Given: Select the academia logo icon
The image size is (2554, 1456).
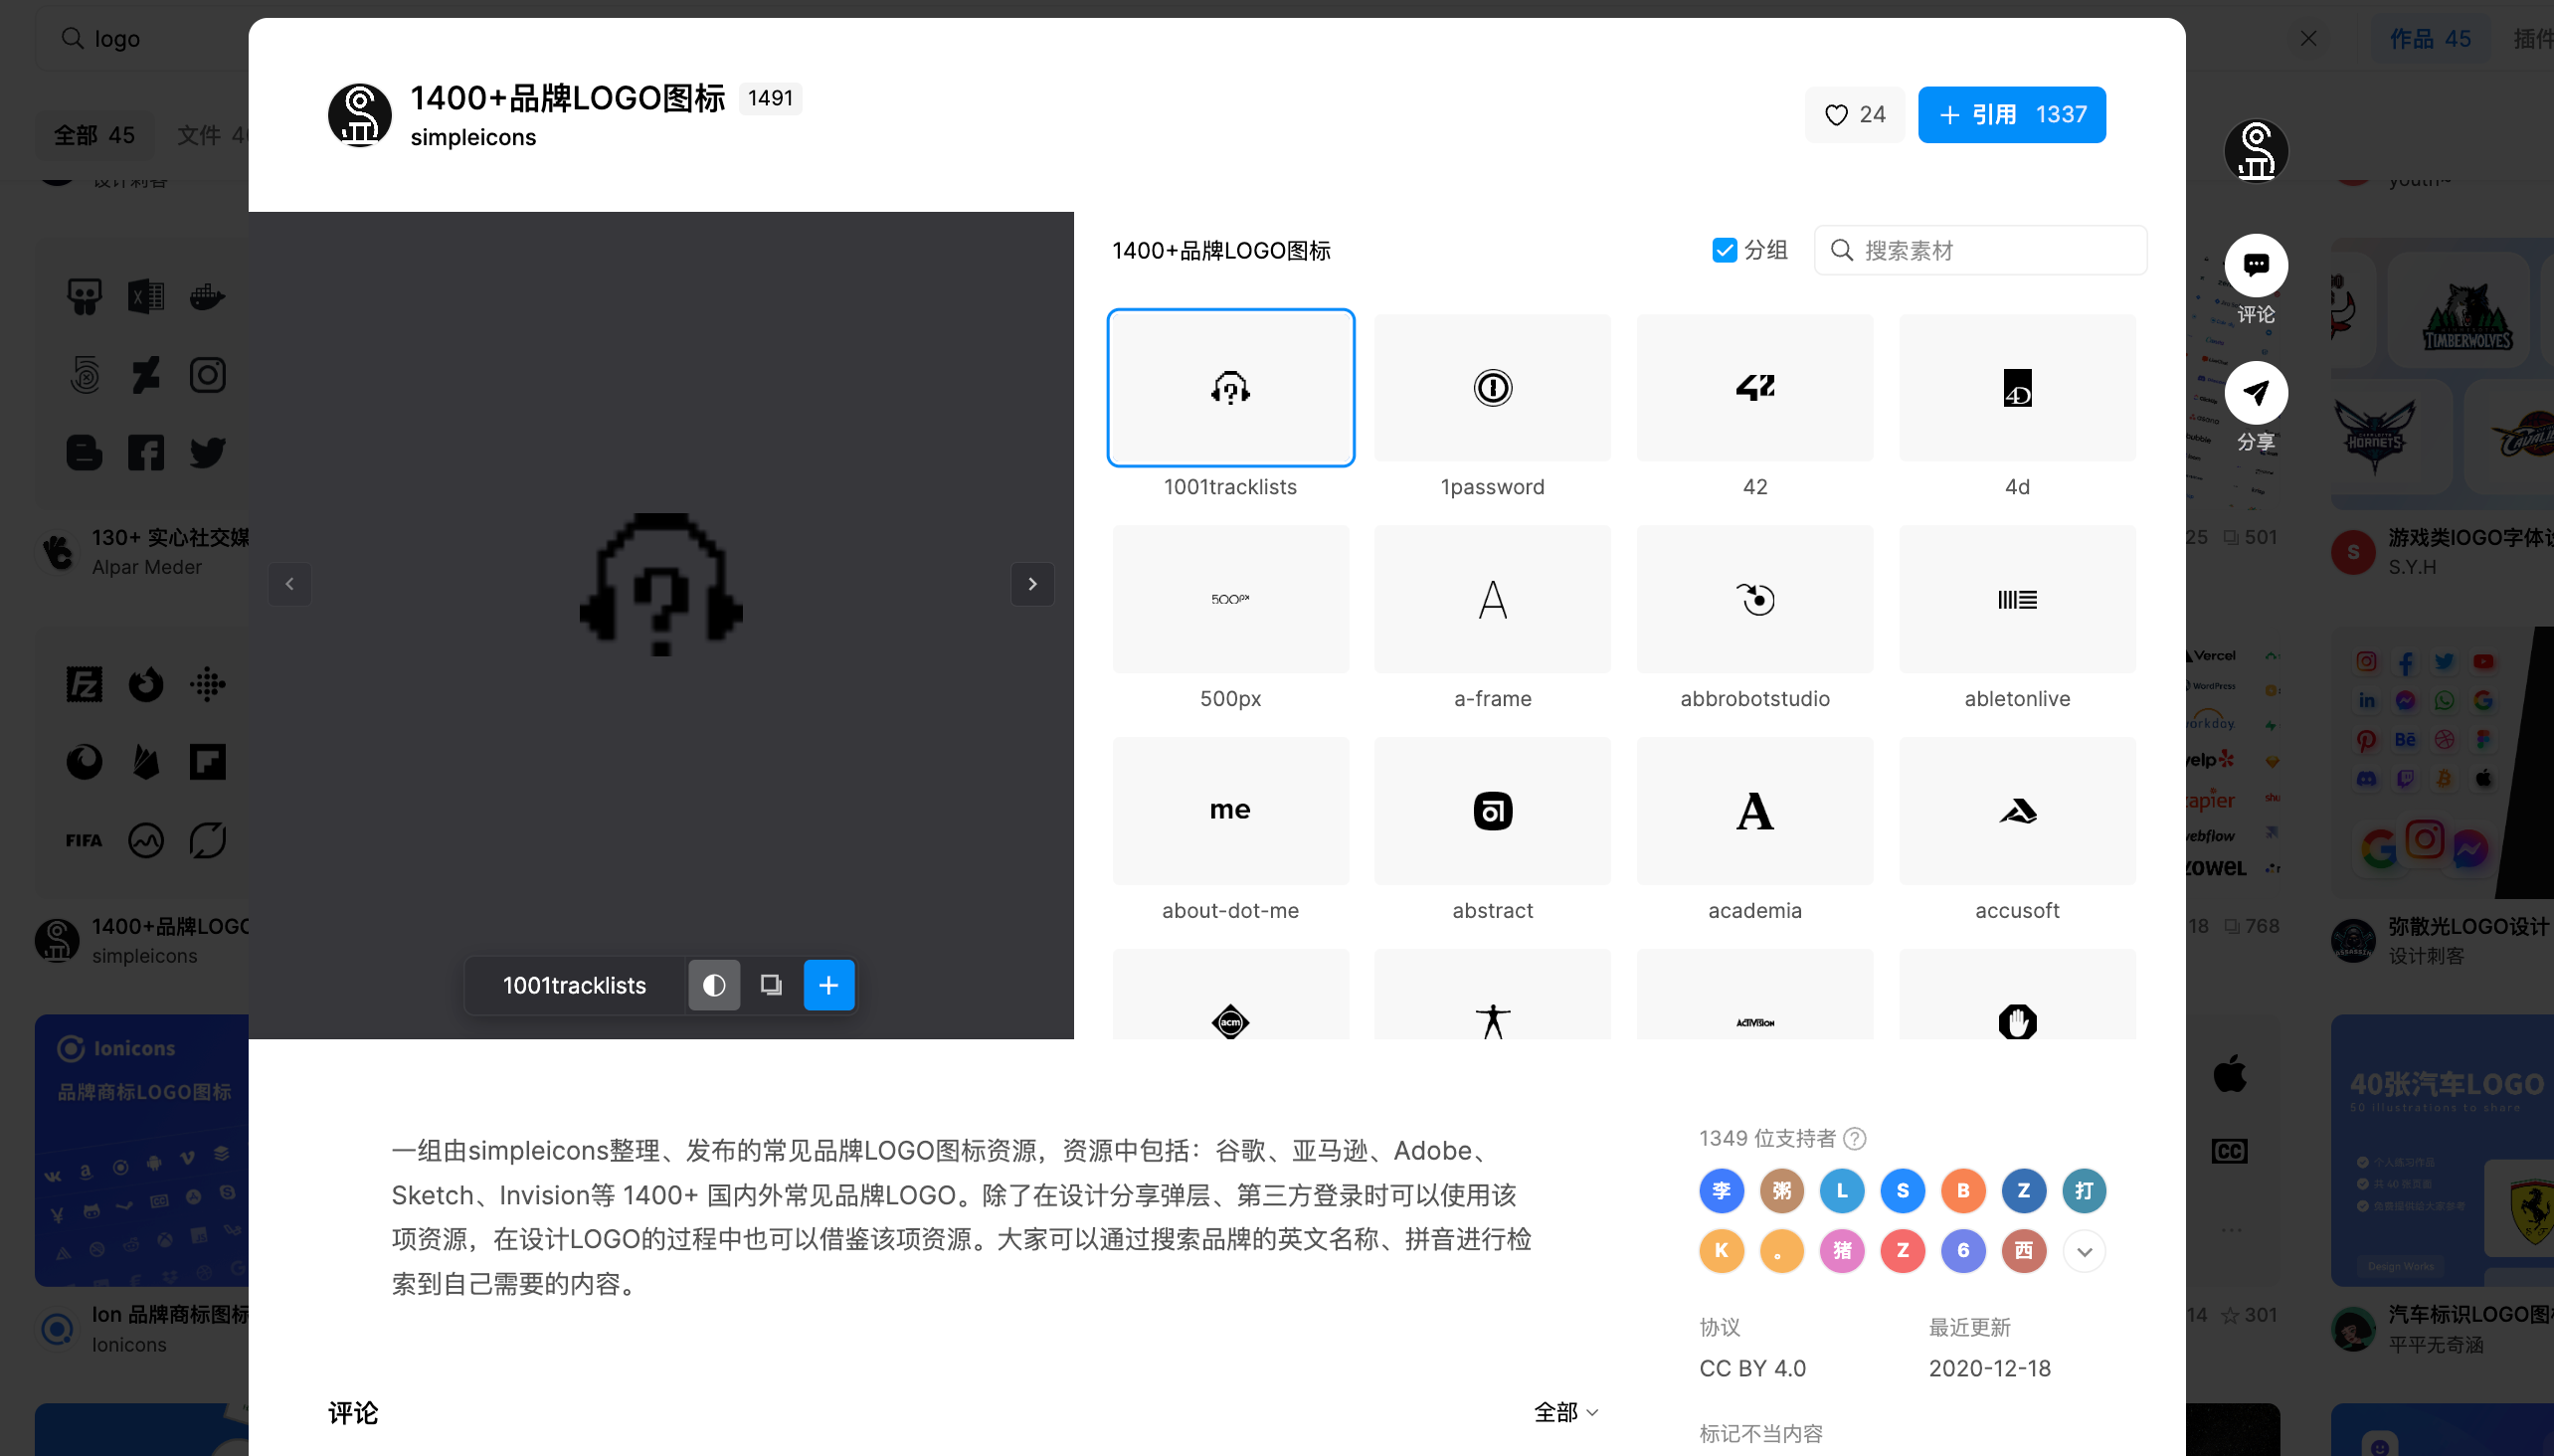Looking at the screenshot, I should pos(1755,811).
